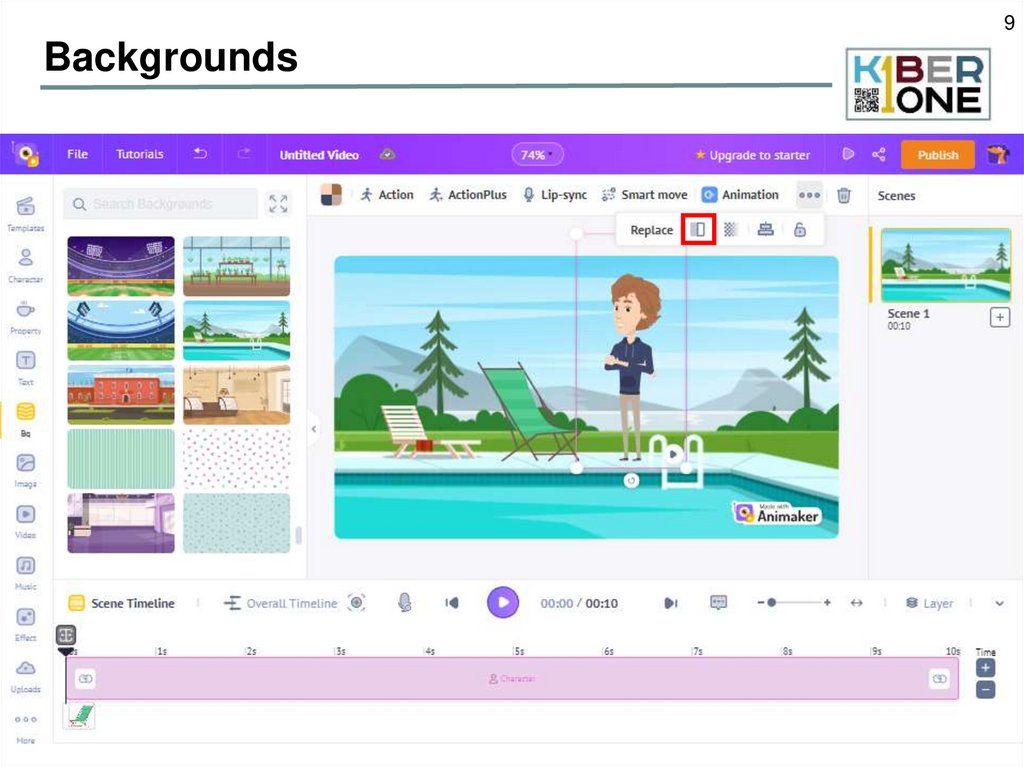Screen dimensions: 1024x767
Task: Open the Image sidebar panel
Action: point(25,470)
